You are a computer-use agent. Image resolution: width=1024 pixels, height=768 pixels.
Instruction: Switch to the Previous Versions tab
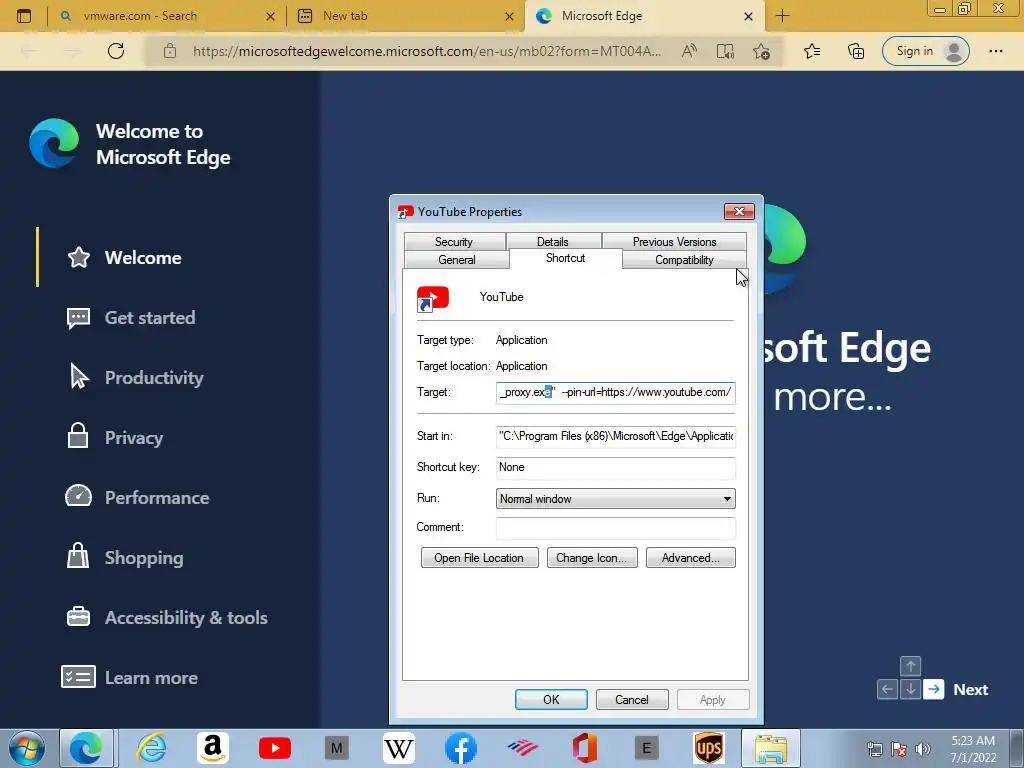[x=674, y=242]
